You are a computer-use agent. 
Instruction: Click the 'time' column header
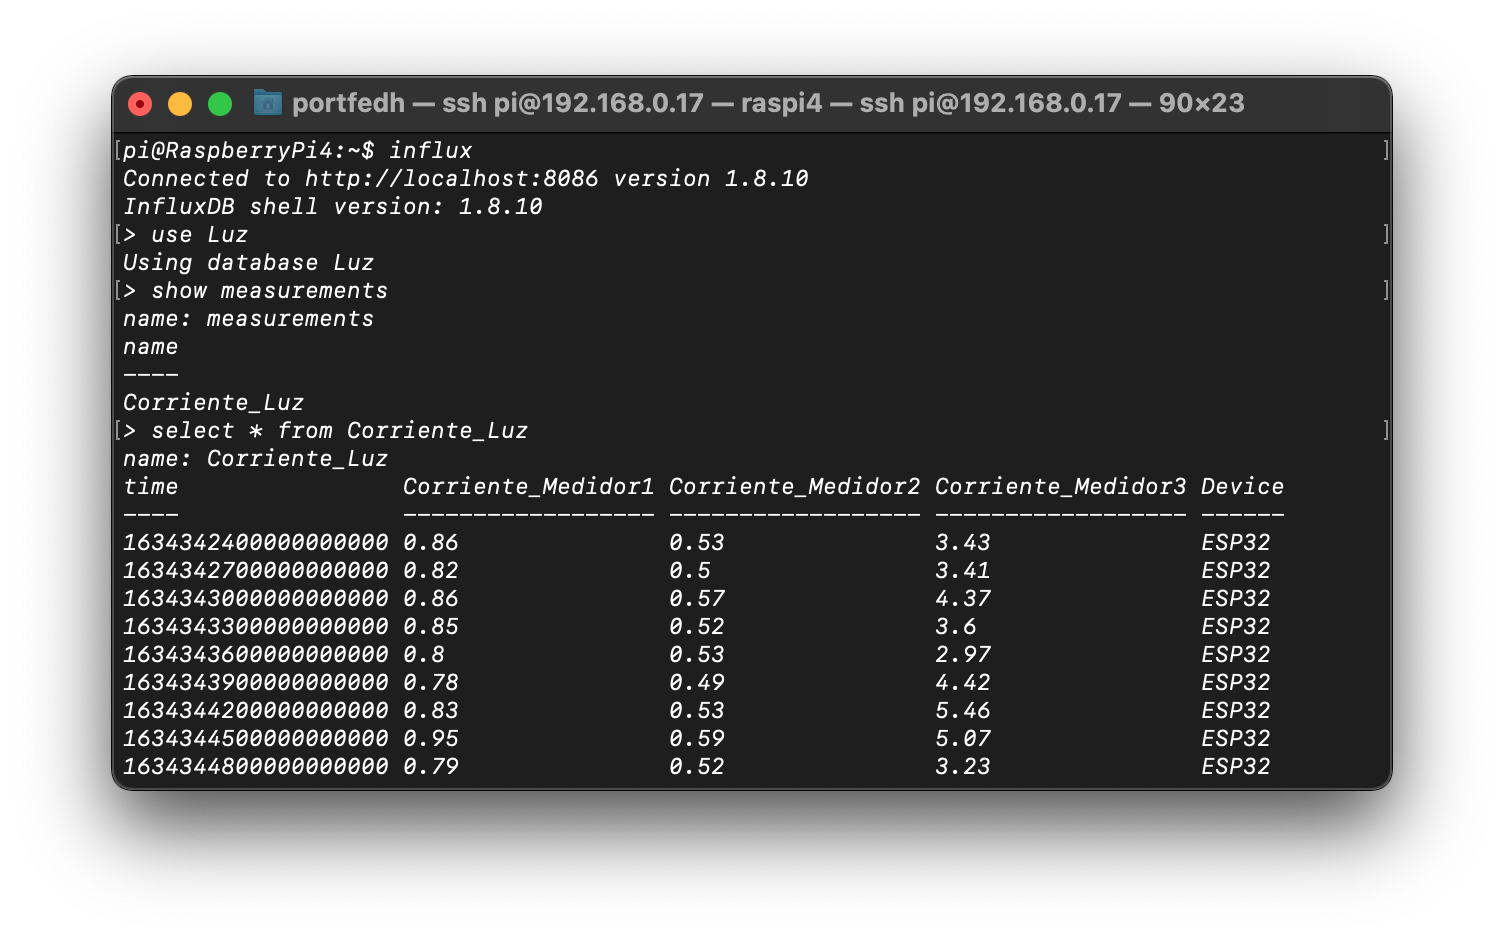coord(150,486)
